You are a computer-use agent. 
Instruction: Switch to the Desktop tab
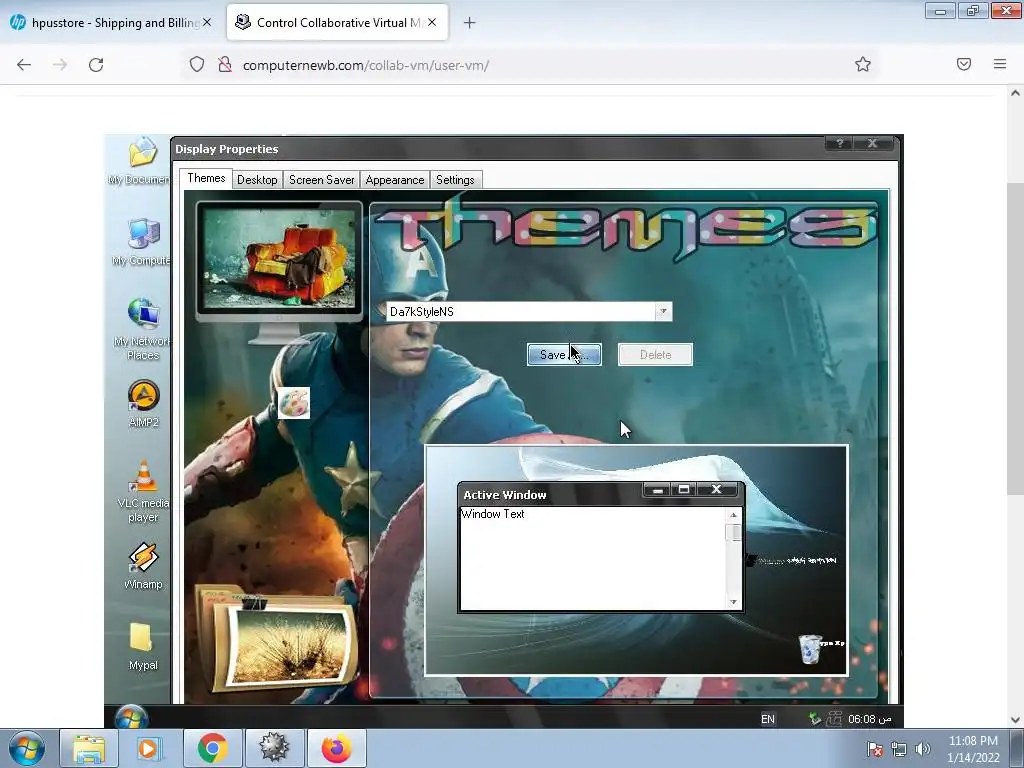pos(257,180)
